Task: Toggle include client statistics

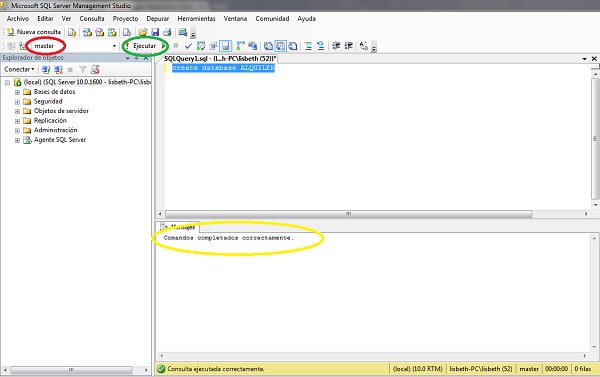Action: pyautogui.click(x=253, y=46)
